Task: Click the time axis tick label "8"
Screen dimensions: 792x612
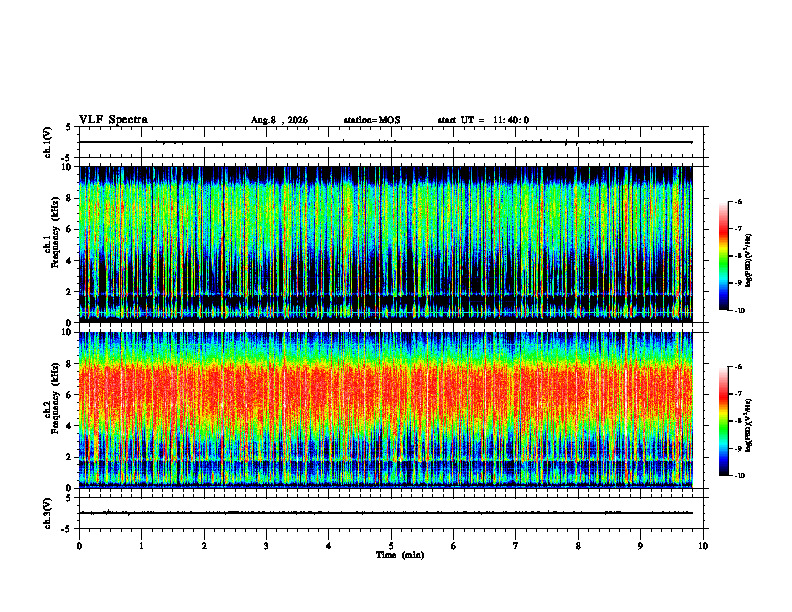Action: [578, 546]
